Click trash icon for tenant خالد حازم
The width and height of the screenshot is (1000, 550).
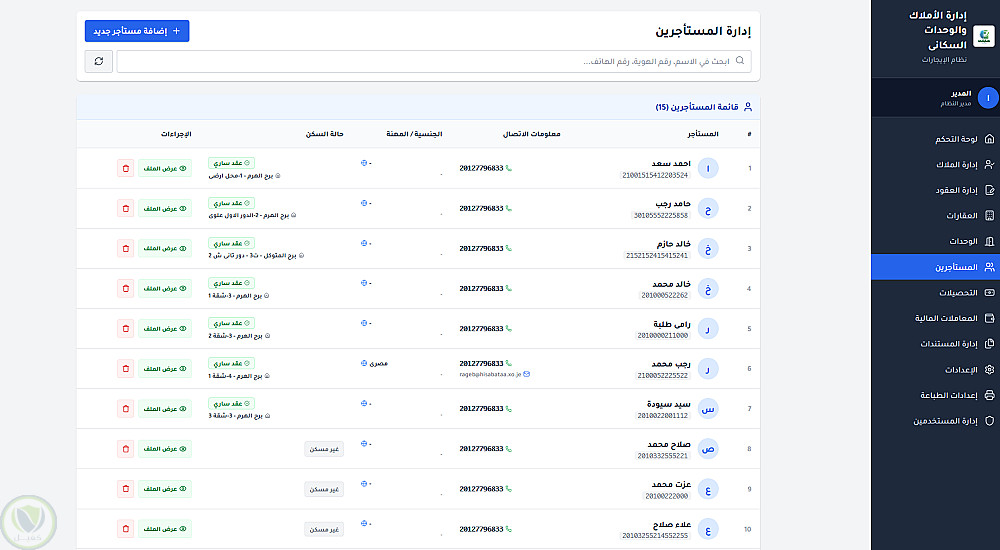[x=125, y=248]
